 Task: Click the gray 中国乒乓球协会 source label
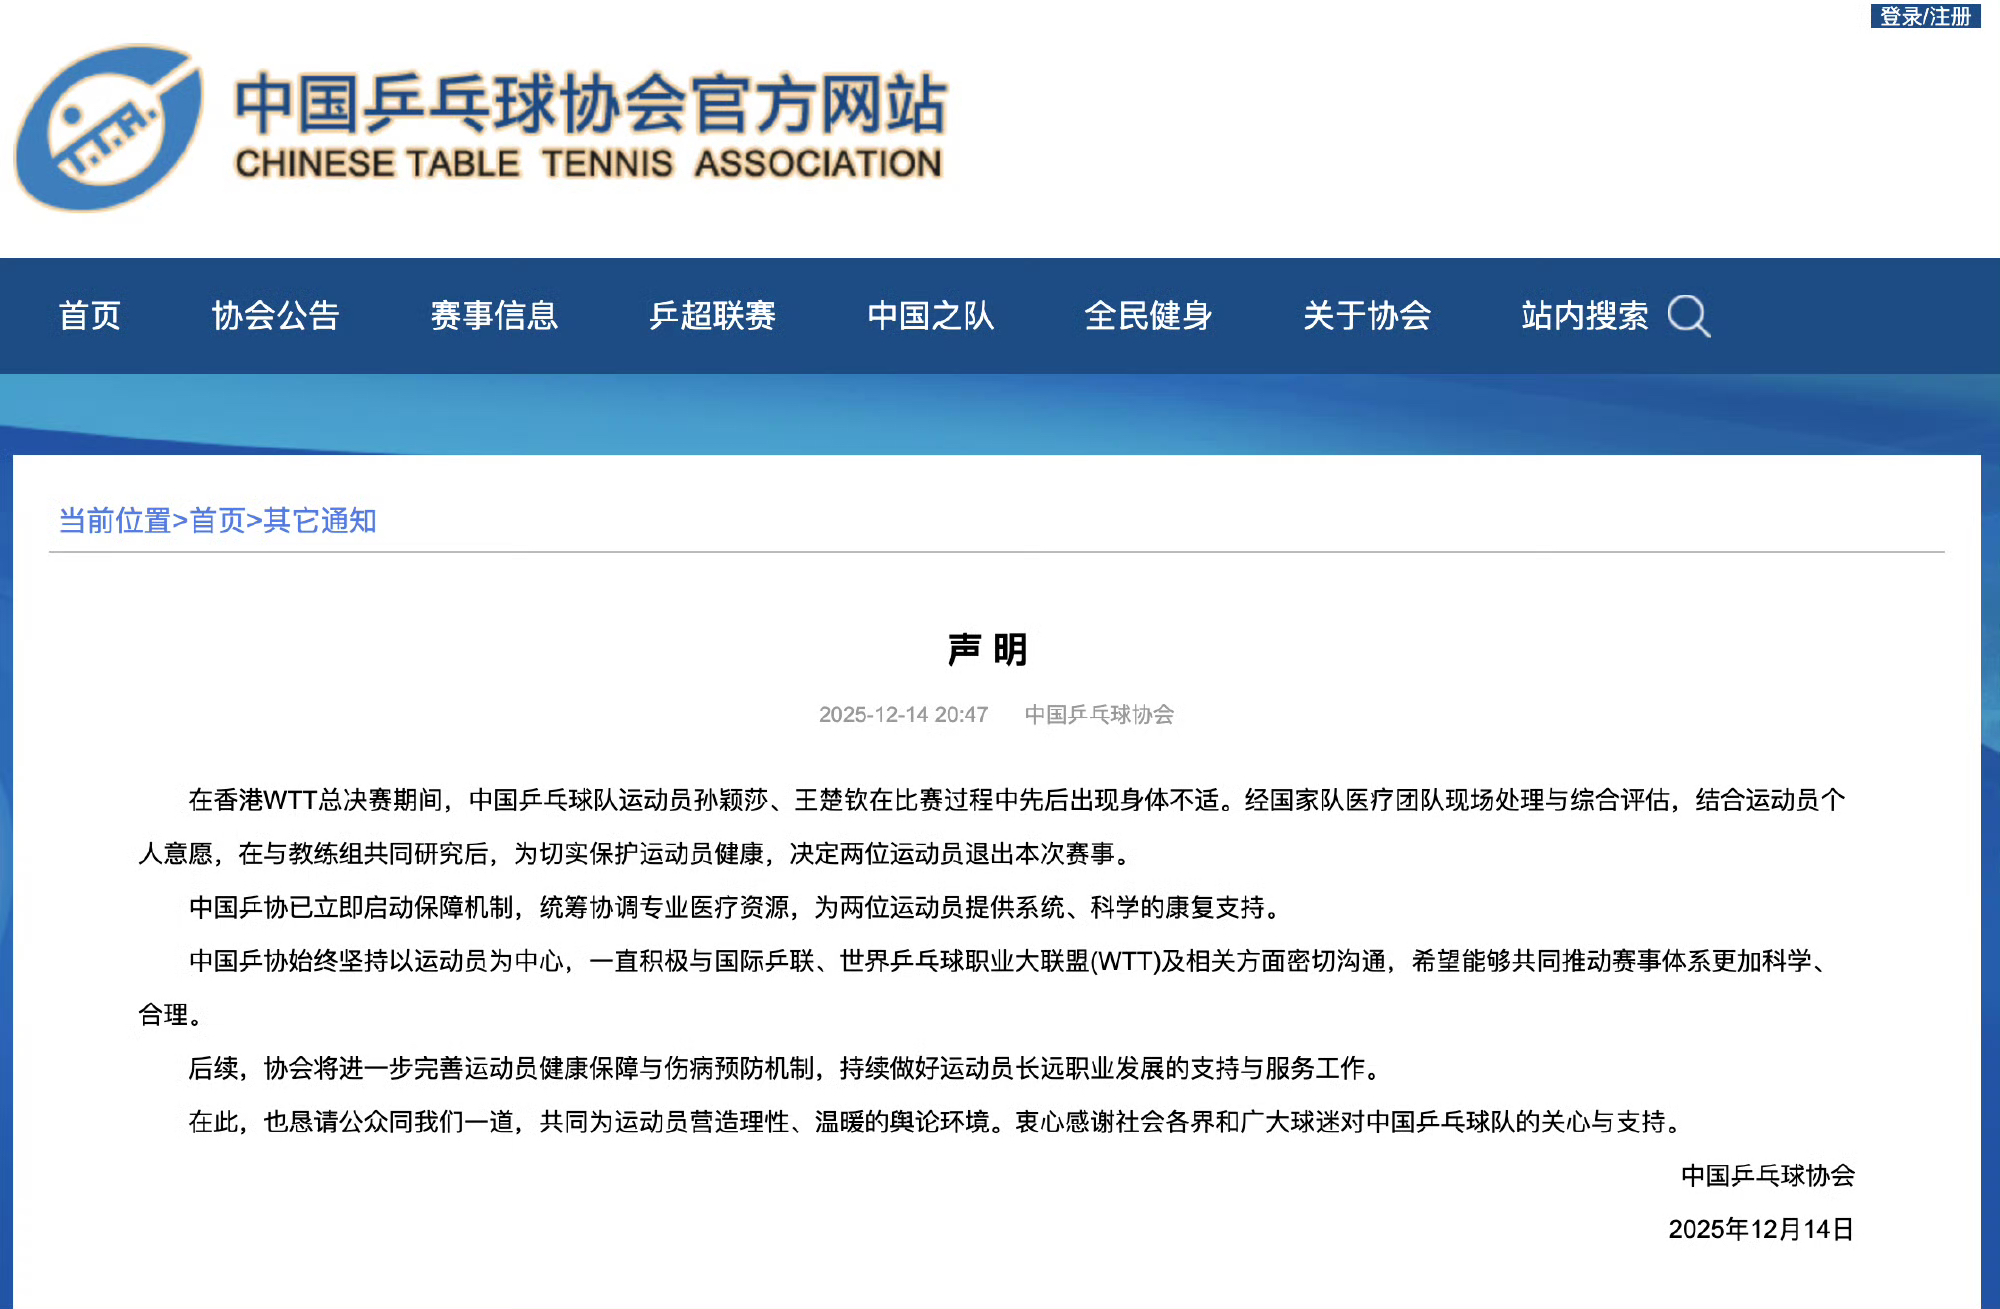(1098, 714)
